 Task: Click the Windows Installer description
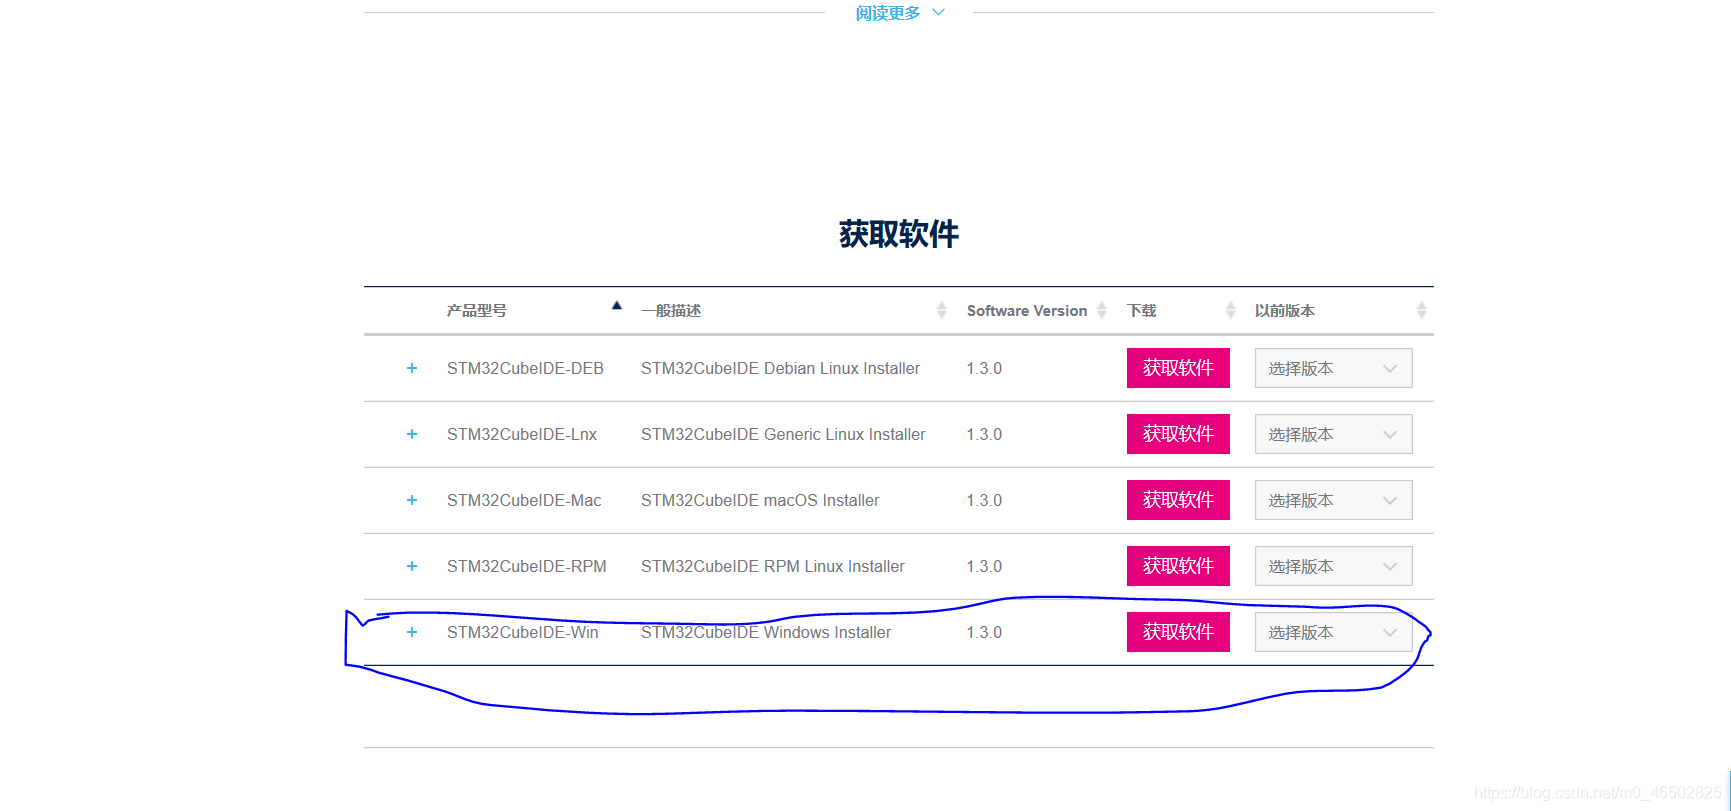[766, 632]
